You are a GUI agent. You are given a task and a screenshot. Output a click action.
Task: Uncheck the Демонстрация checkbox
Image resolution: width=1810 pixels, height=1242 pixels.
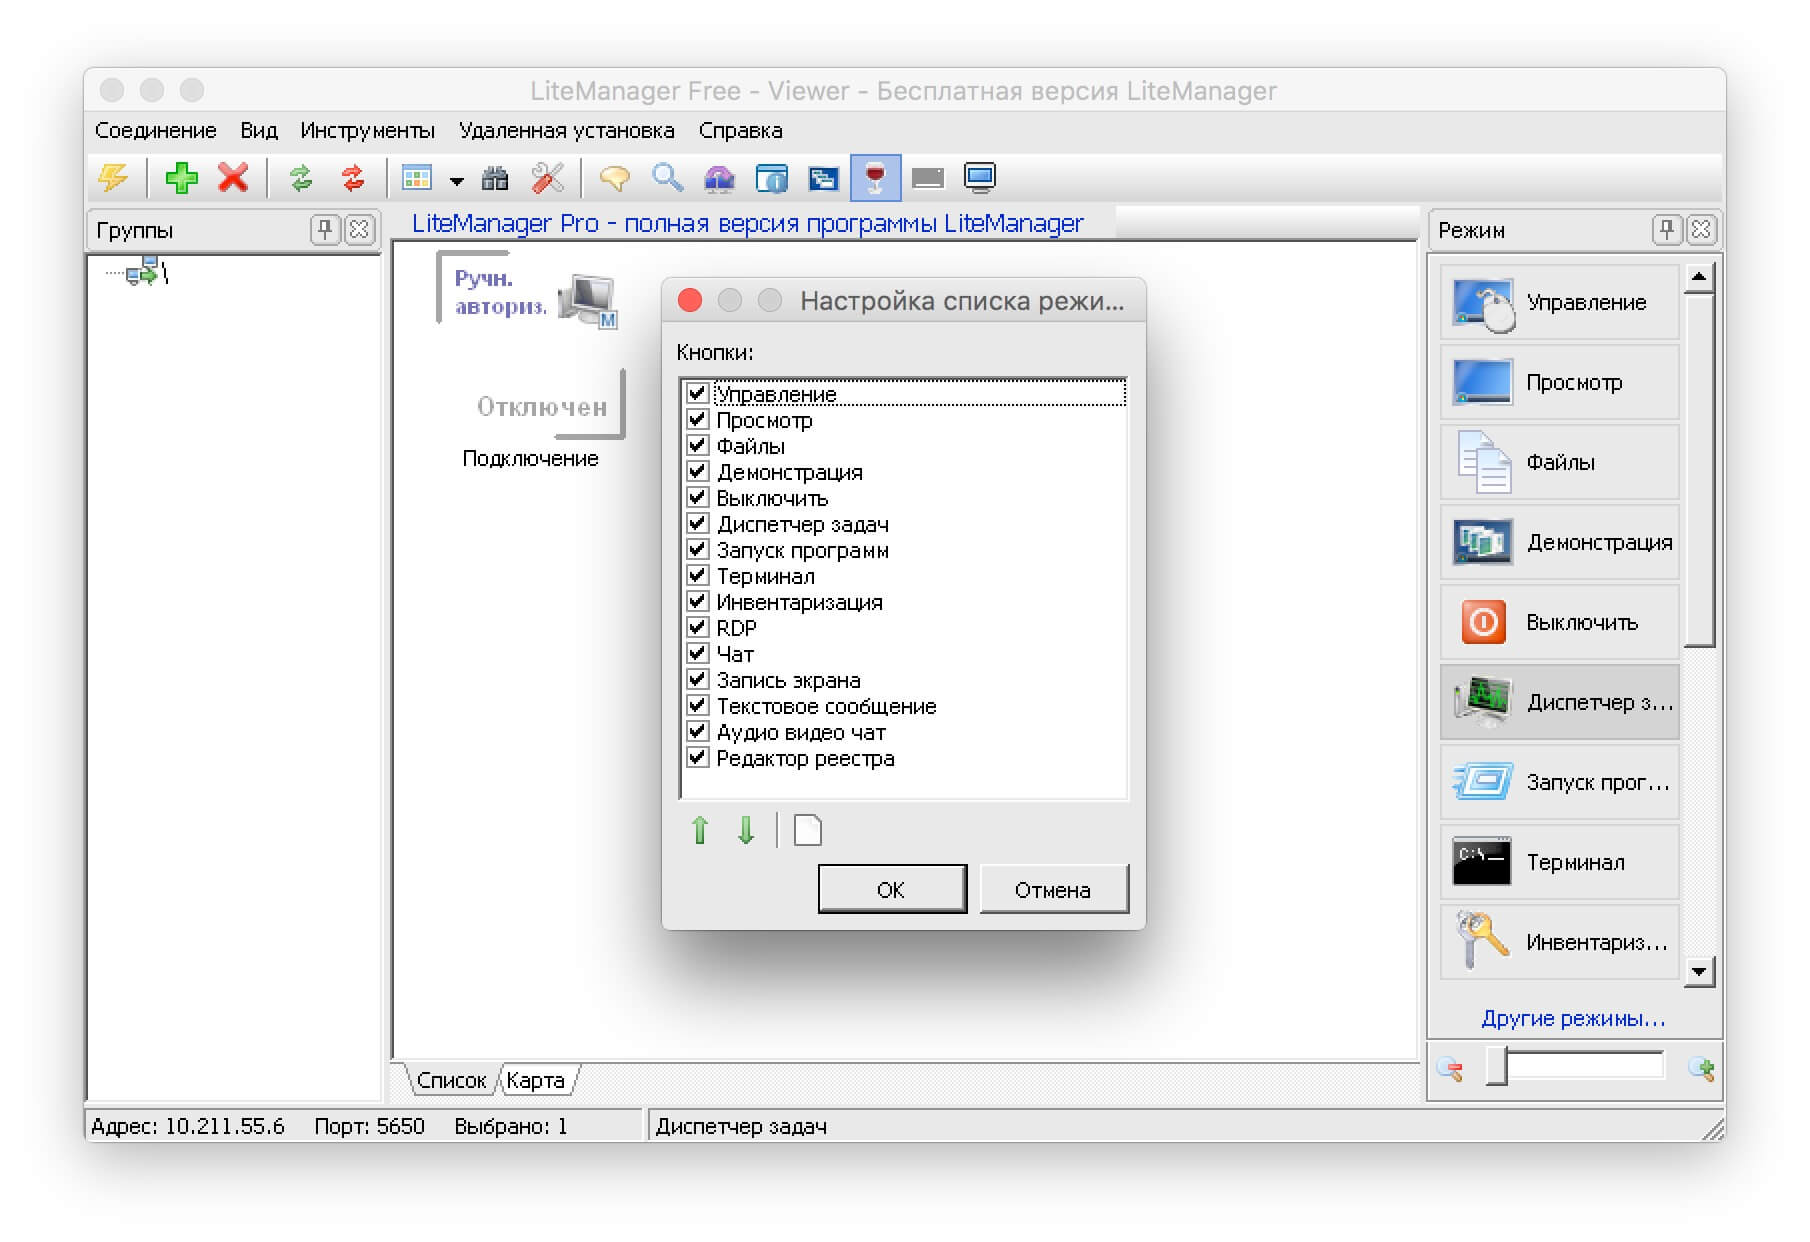698,471
